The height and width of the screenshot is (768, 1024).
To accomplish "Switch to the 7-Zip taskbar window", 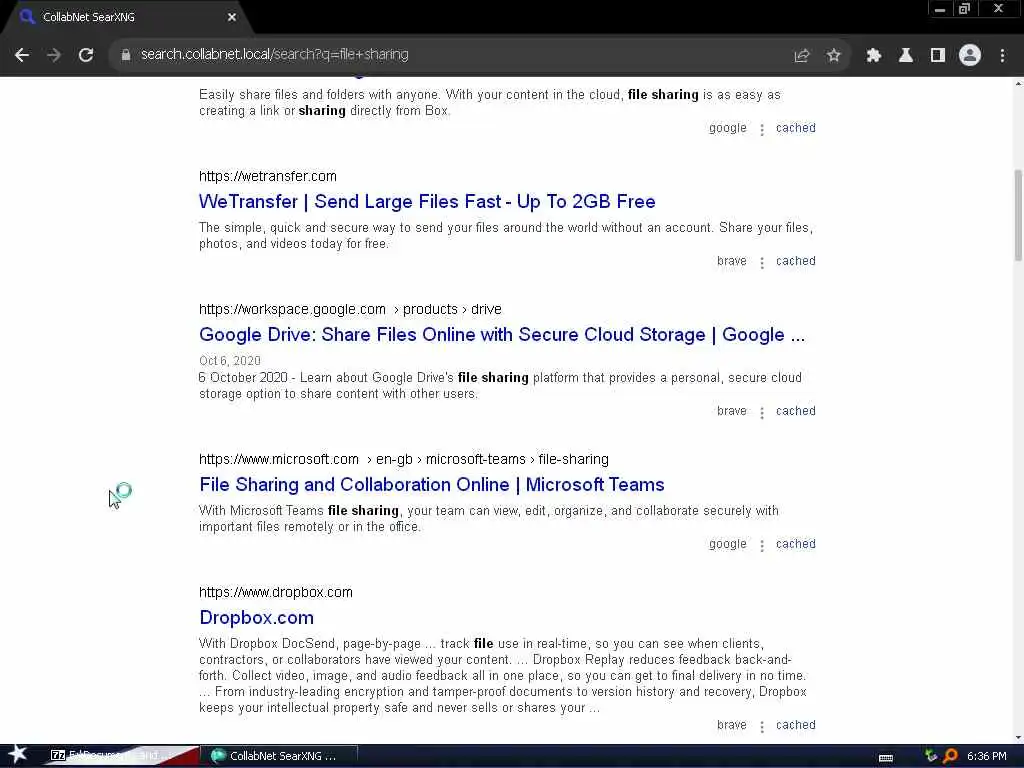I will click(x=121, y=756).
